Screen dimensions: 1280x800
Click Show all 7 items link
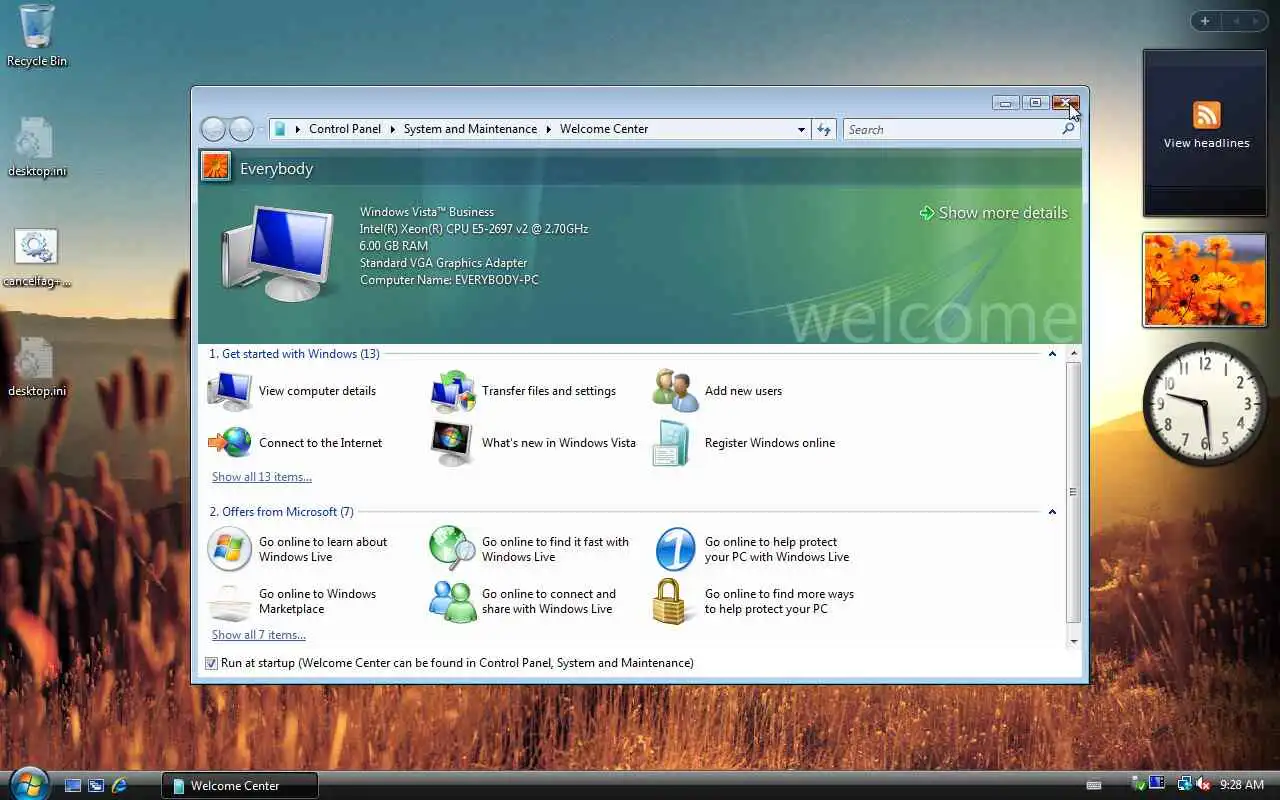tap(259, 635)
